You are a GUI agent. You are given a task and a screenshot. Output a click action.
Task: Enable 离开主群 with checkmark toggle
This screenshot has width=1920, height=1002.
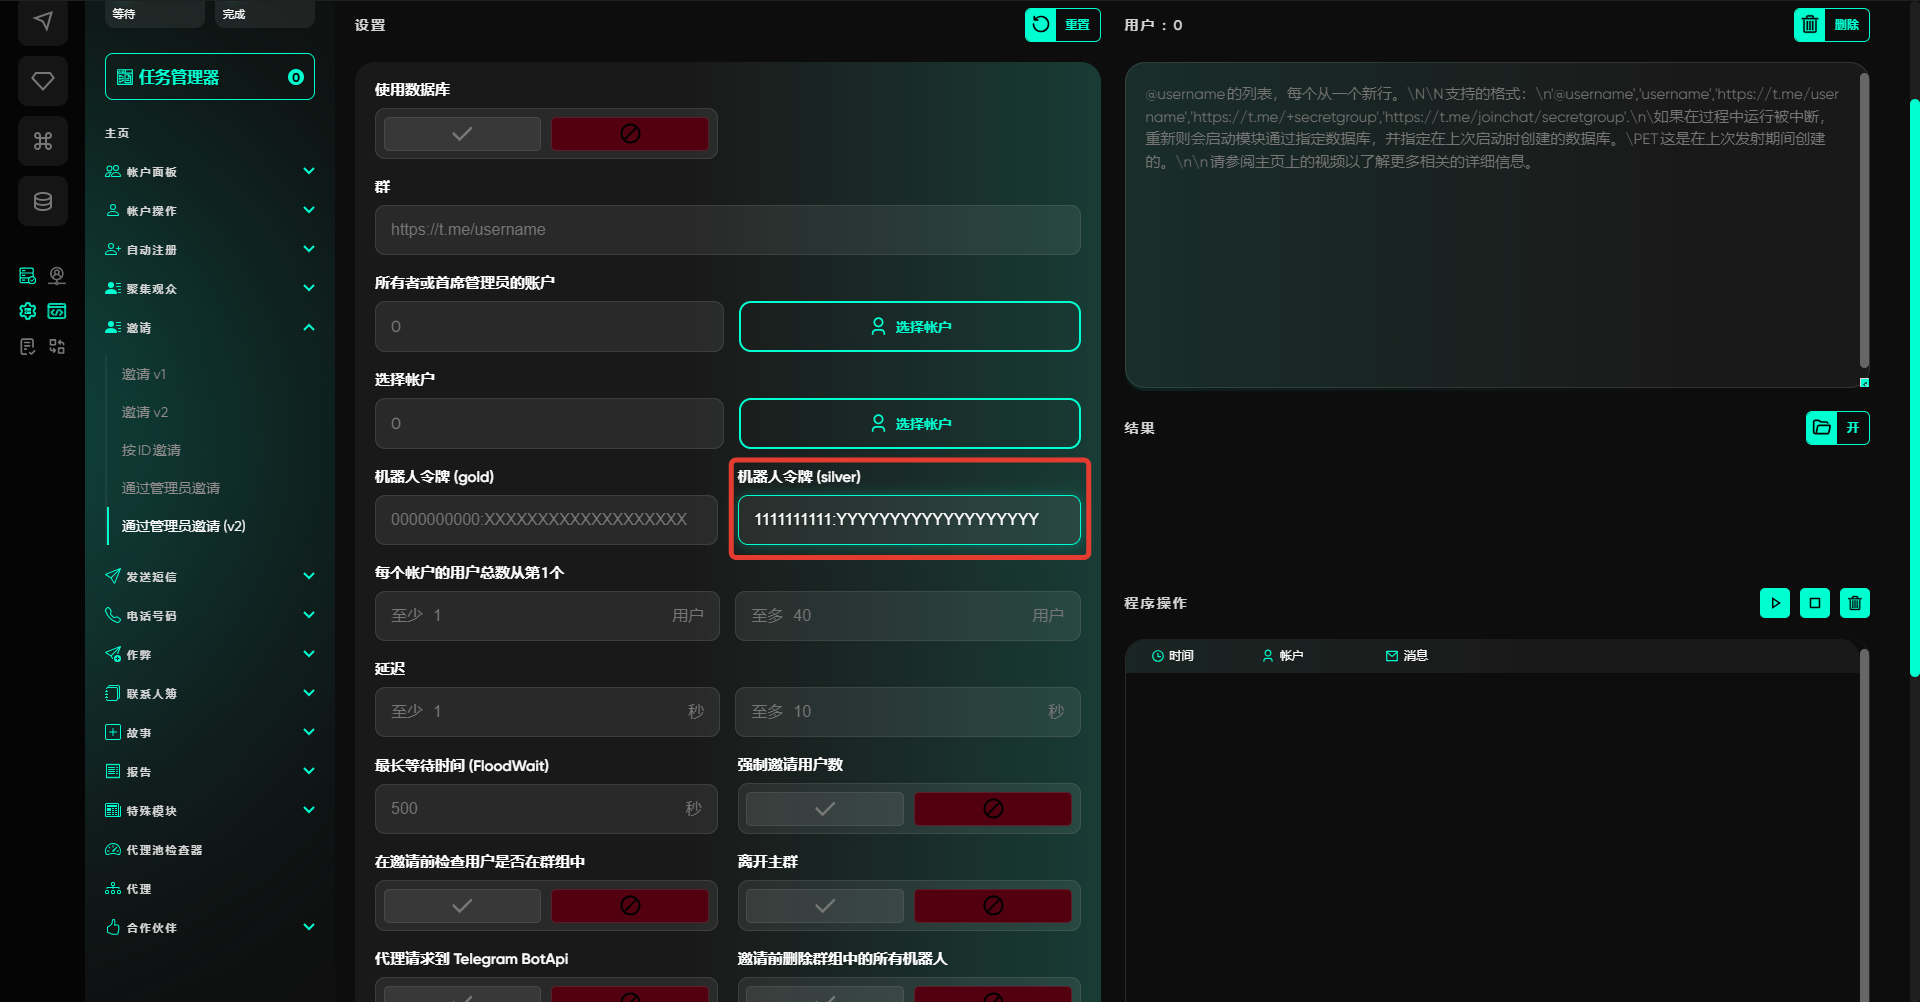click(x=824, y=906)
